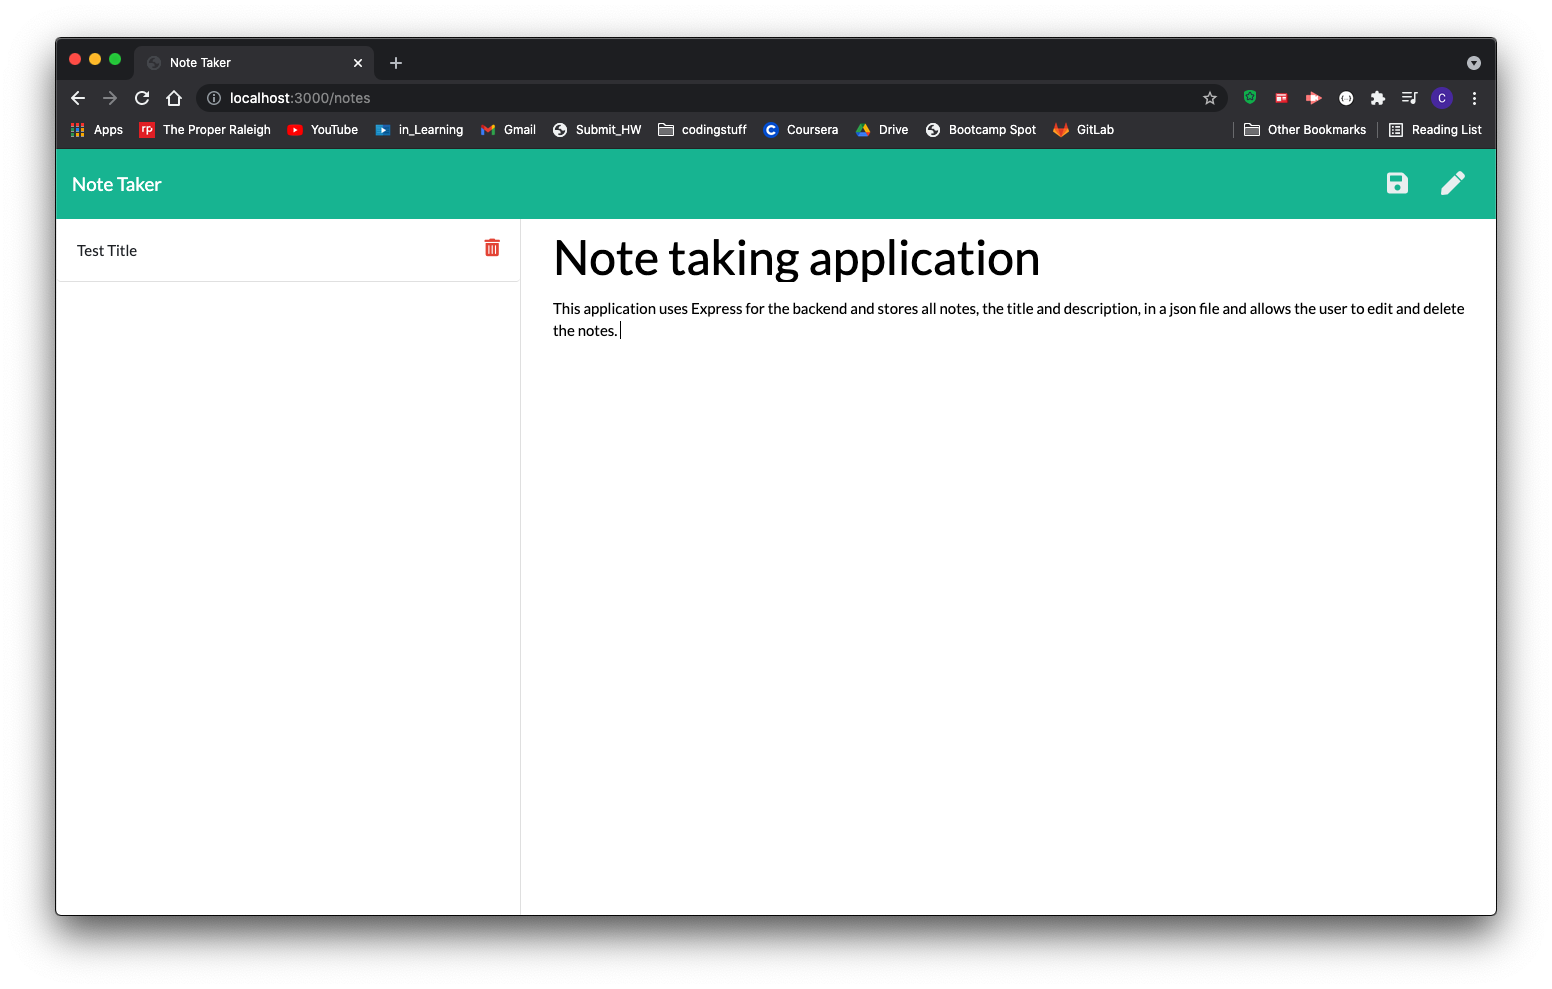Expand the codingstuff bookmark folder
1552x989 pixels.
tap(703, 130)
